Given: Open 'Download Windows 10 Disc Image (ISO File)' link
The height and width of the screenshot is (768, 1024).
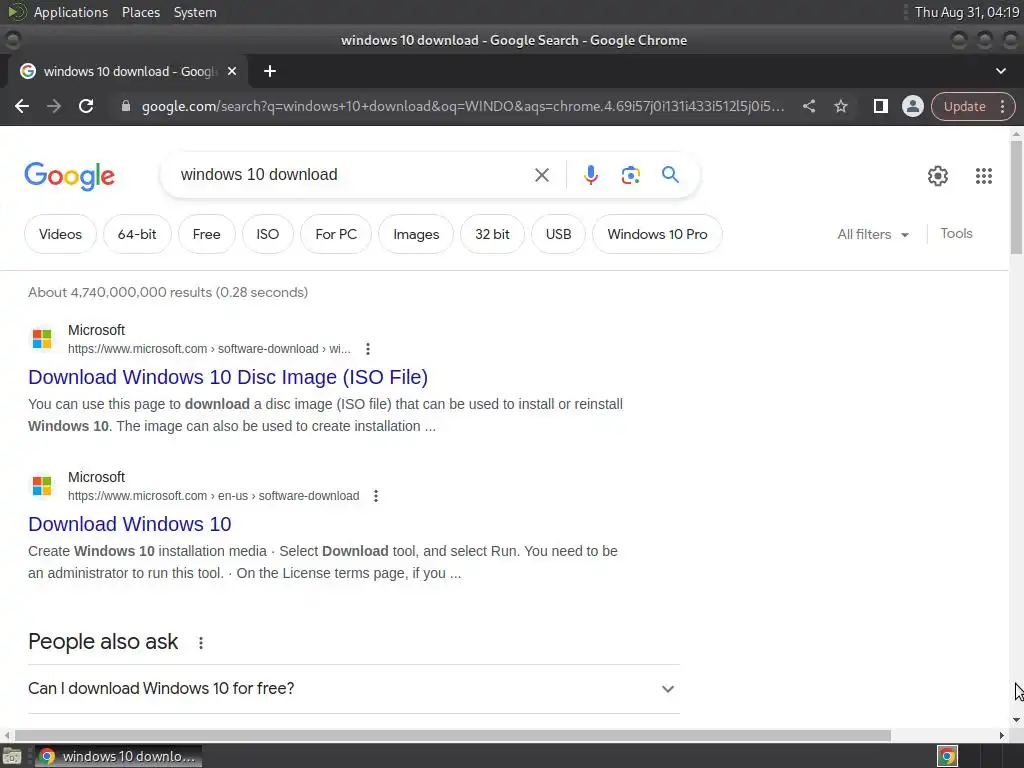Looking at the screenshot, I should tap(228, 377).
